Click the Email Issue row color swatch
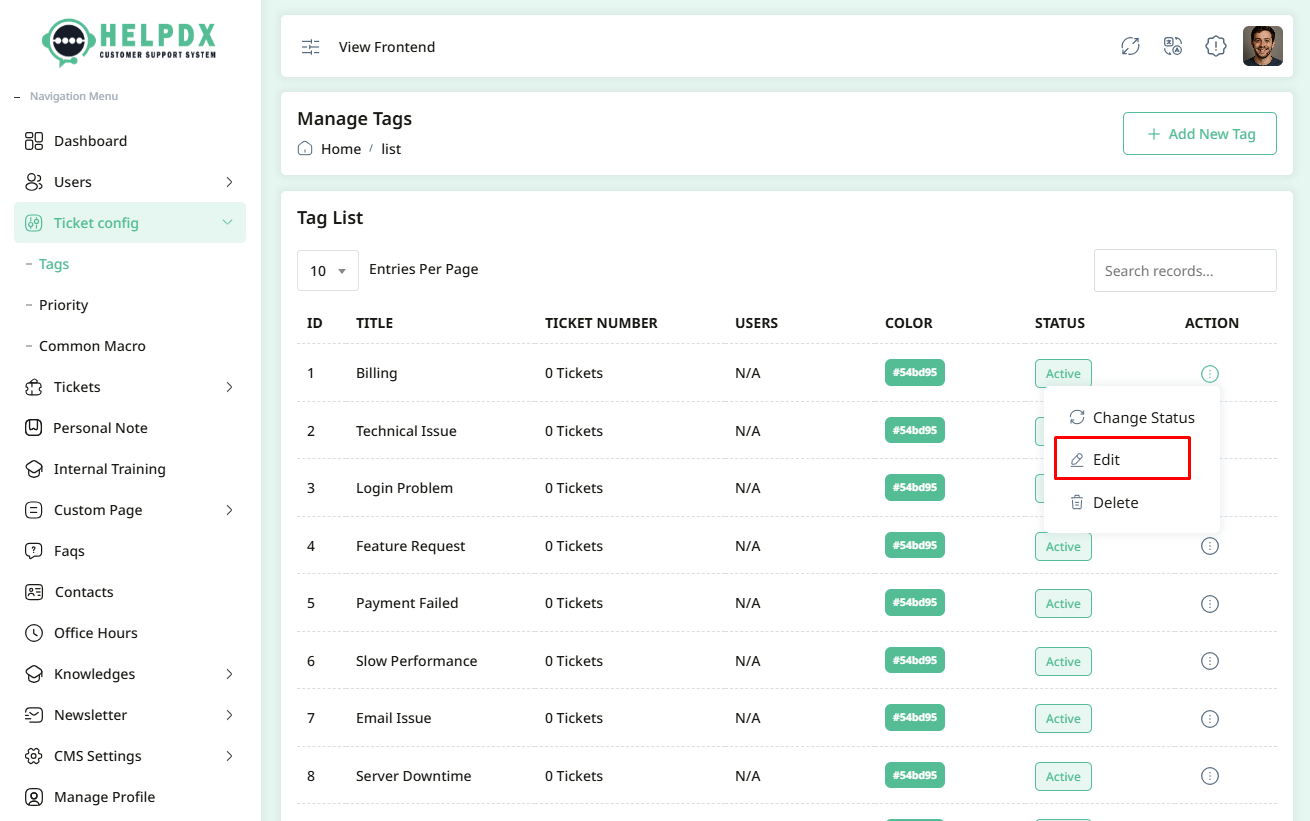 click(x=915, y=717)
